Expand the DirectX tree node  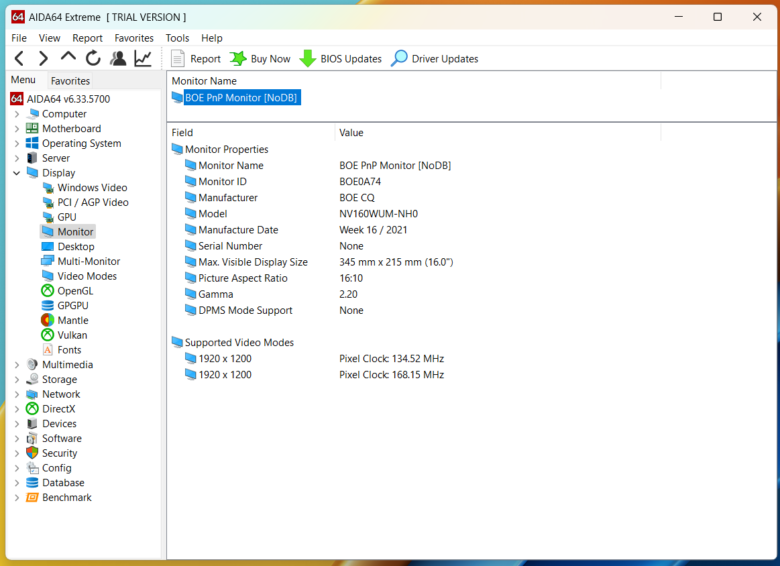tap(17, 409)
